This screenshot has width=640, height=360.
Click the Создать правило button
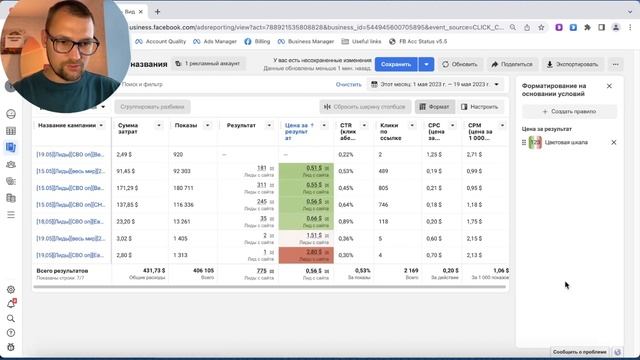[x=569, y=111]
